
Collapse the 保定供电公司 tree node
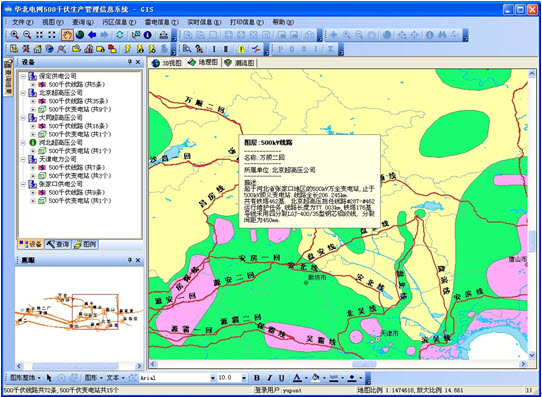click(x=23, y=76)
